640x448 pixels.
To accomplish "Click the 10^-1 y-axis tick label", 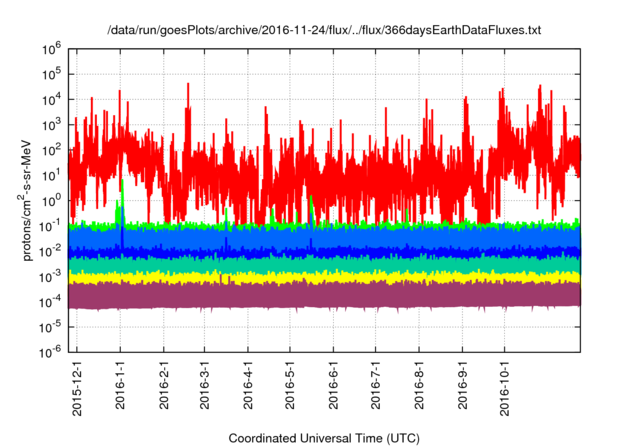I will click(x=50, y=226).
